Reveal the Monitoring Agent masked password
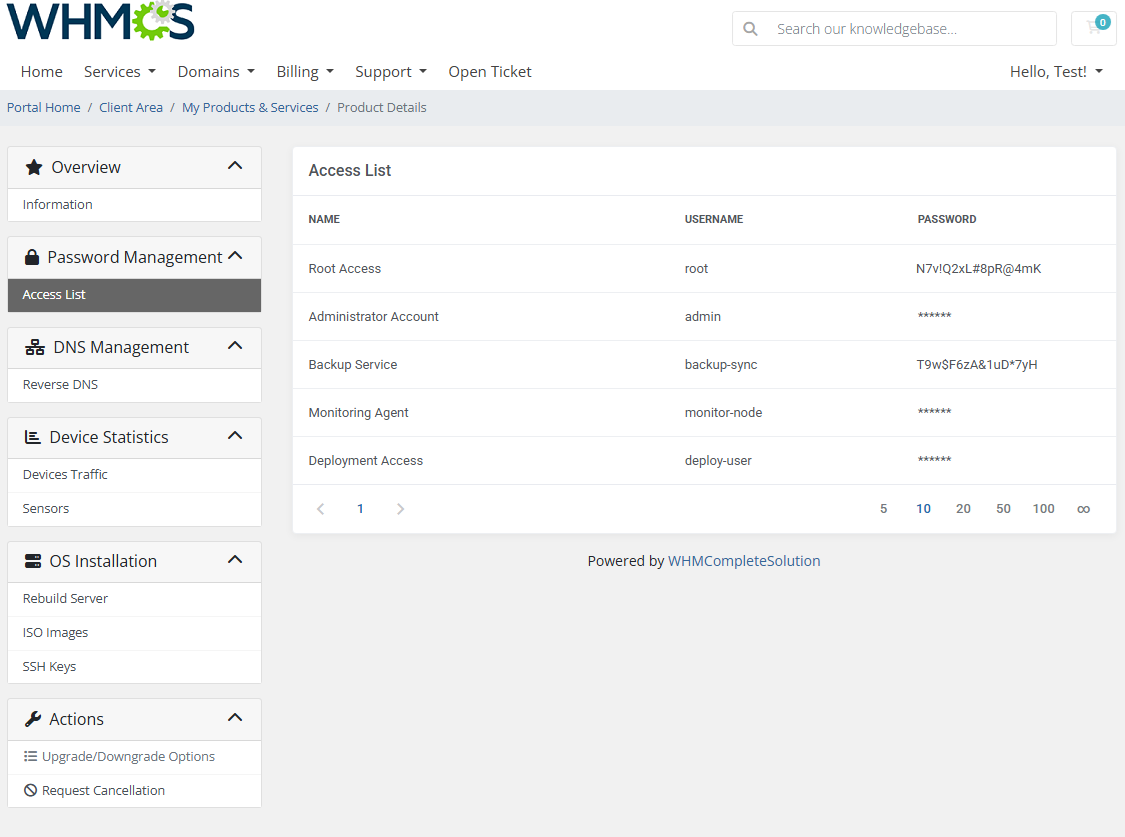The width and height of the screenshot is (1125, 837). click(934, 412)
